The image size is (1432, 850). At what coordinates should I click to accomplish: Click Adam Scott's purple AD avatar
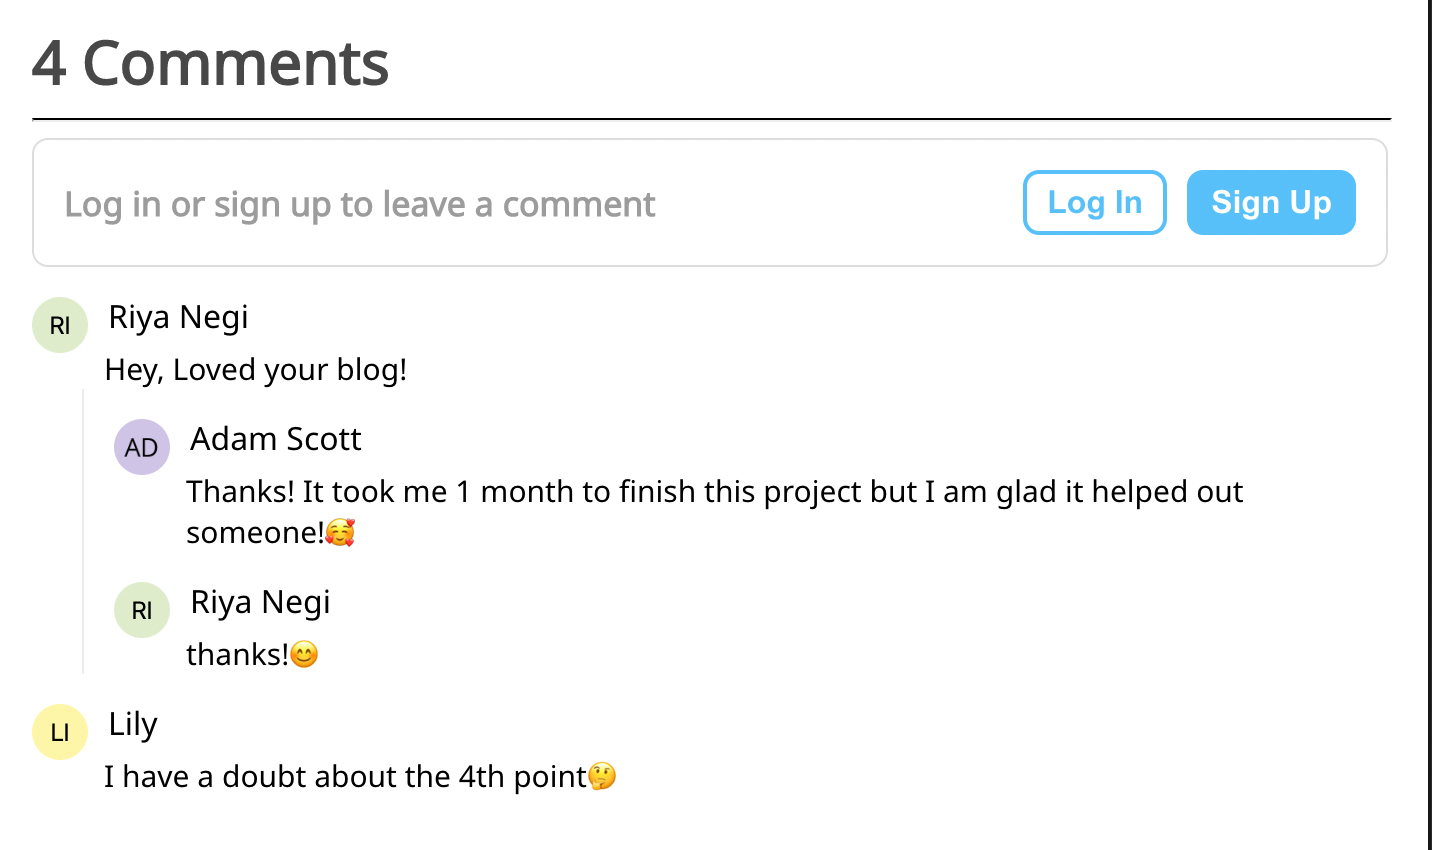click(x=142, y=447)
